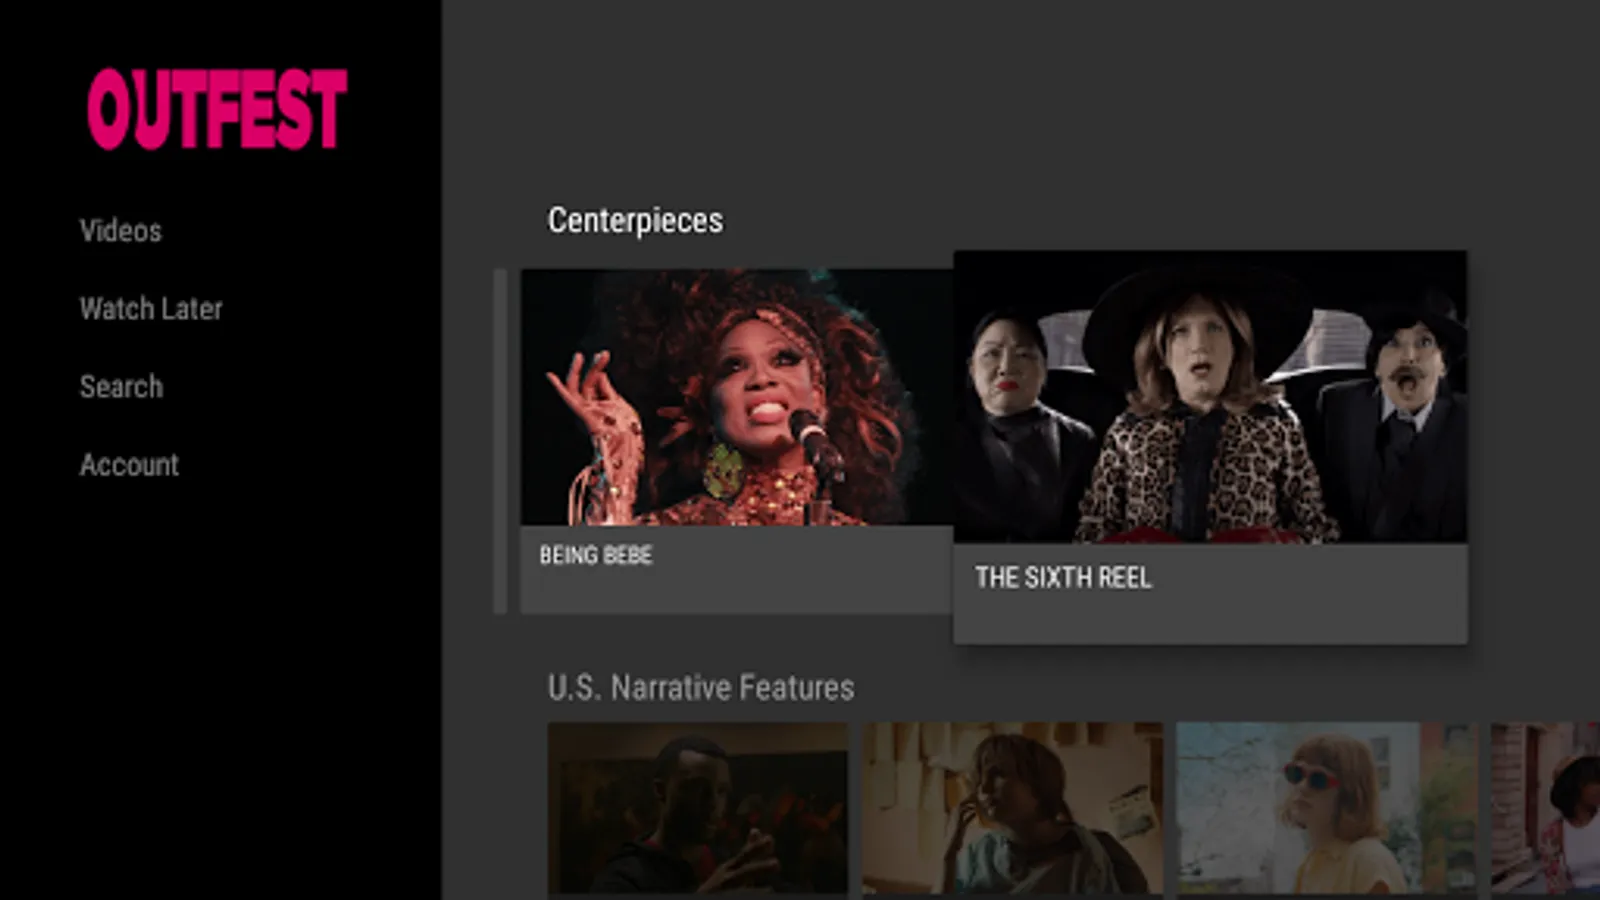Viewport: 1600px width, 900px height.
Task: Select The Sixth Reel thumbnail
Action: tap(1210, 397)
